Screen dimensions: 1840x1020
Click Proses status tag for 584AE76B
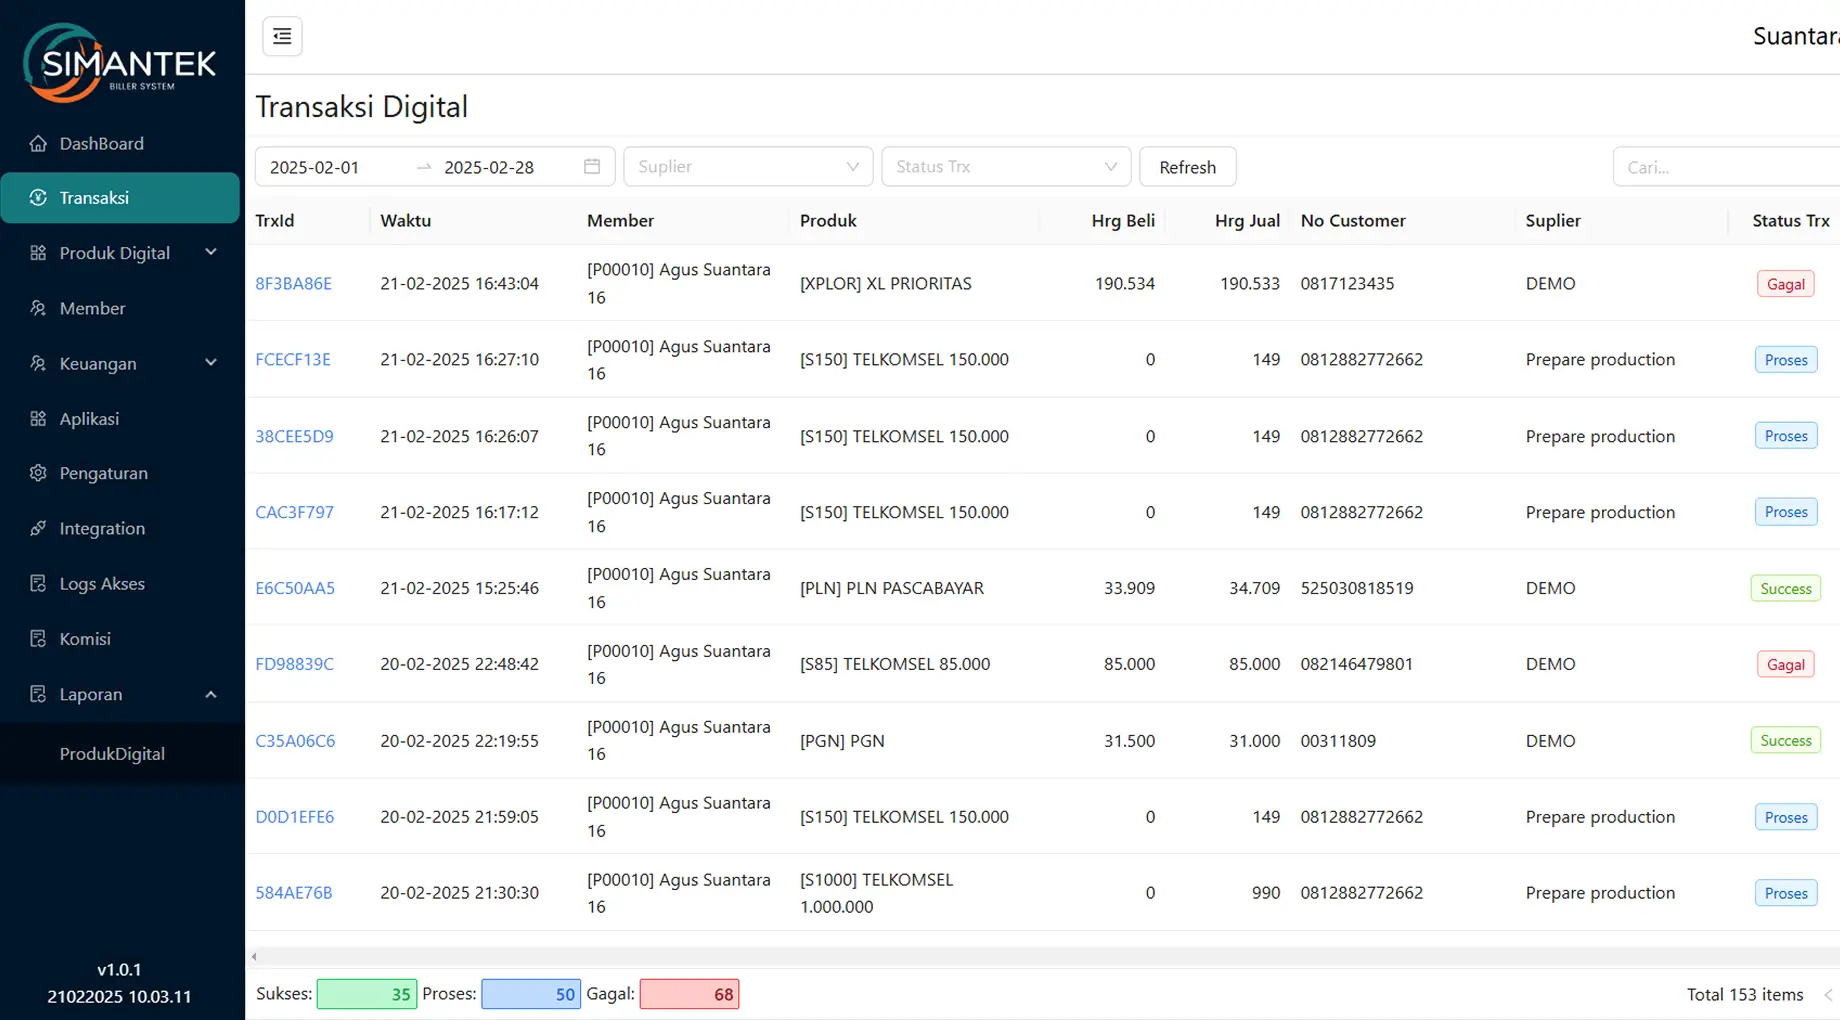pos(1785,893)
